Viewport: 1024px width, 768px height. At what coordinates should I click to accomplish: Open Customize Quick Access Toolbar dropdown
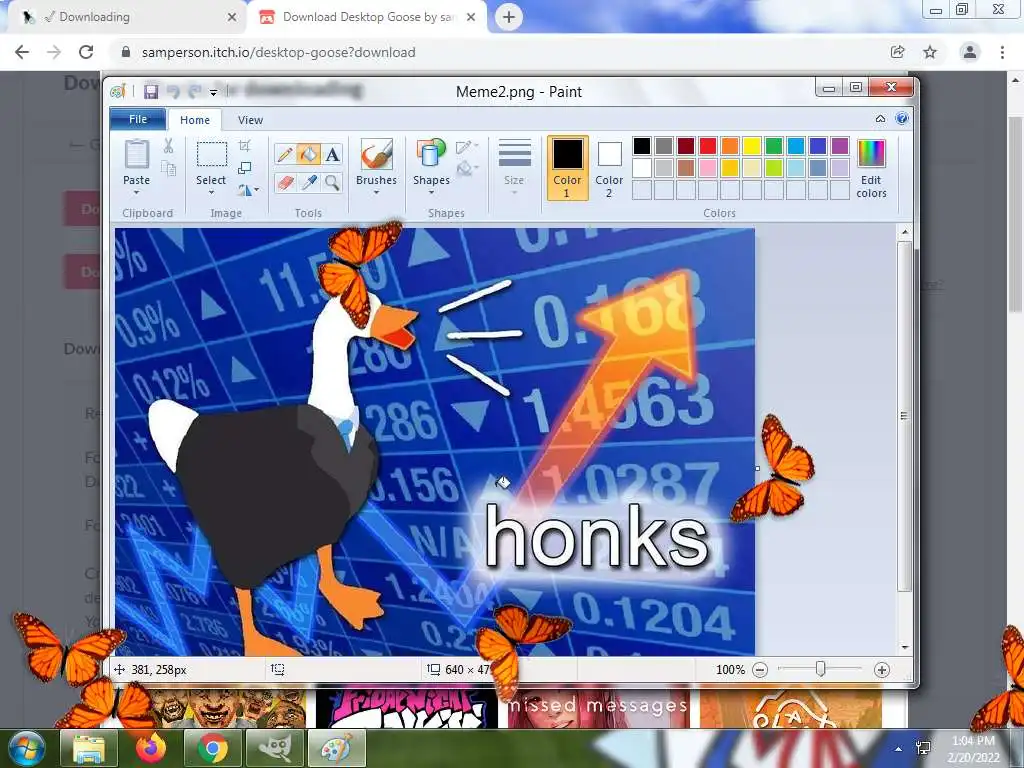coord(214,93)
